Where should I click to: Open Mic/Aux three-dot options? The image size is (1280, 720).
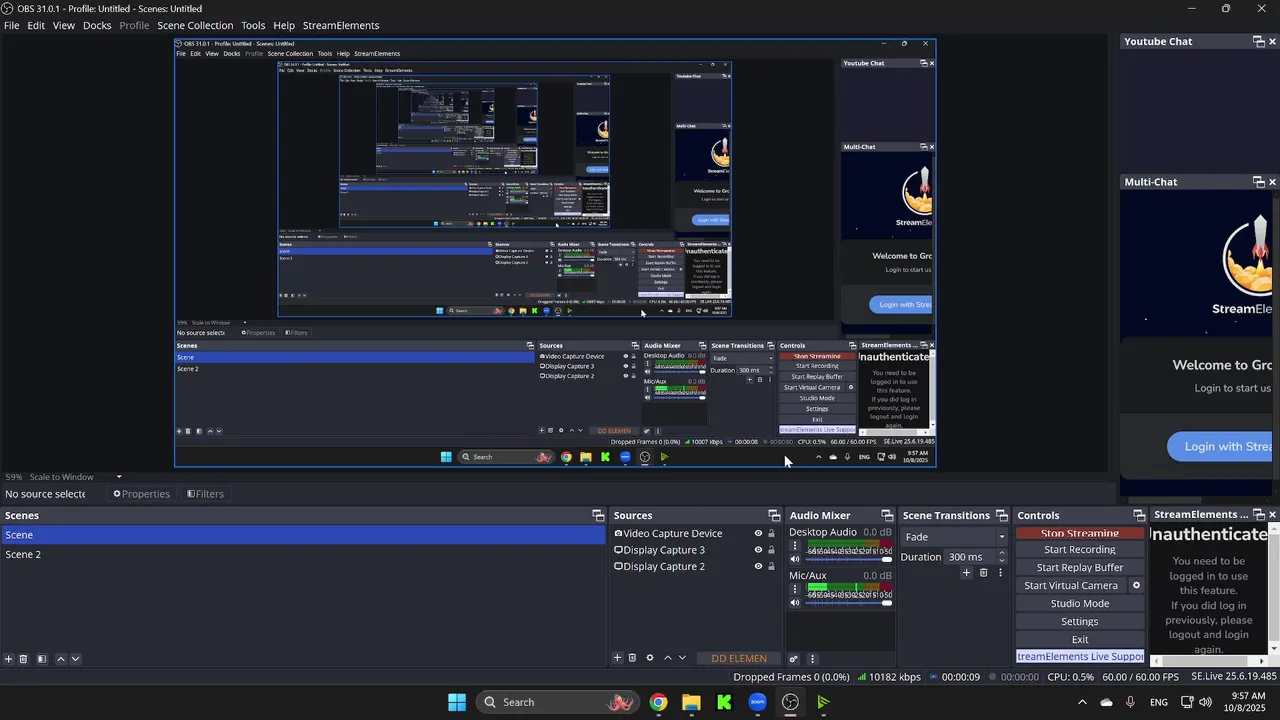[795, 590]
